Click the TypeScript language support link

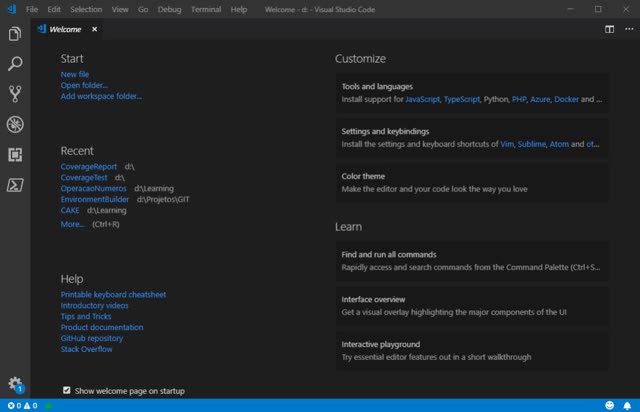pyautogui.click(x=462, y=99)
